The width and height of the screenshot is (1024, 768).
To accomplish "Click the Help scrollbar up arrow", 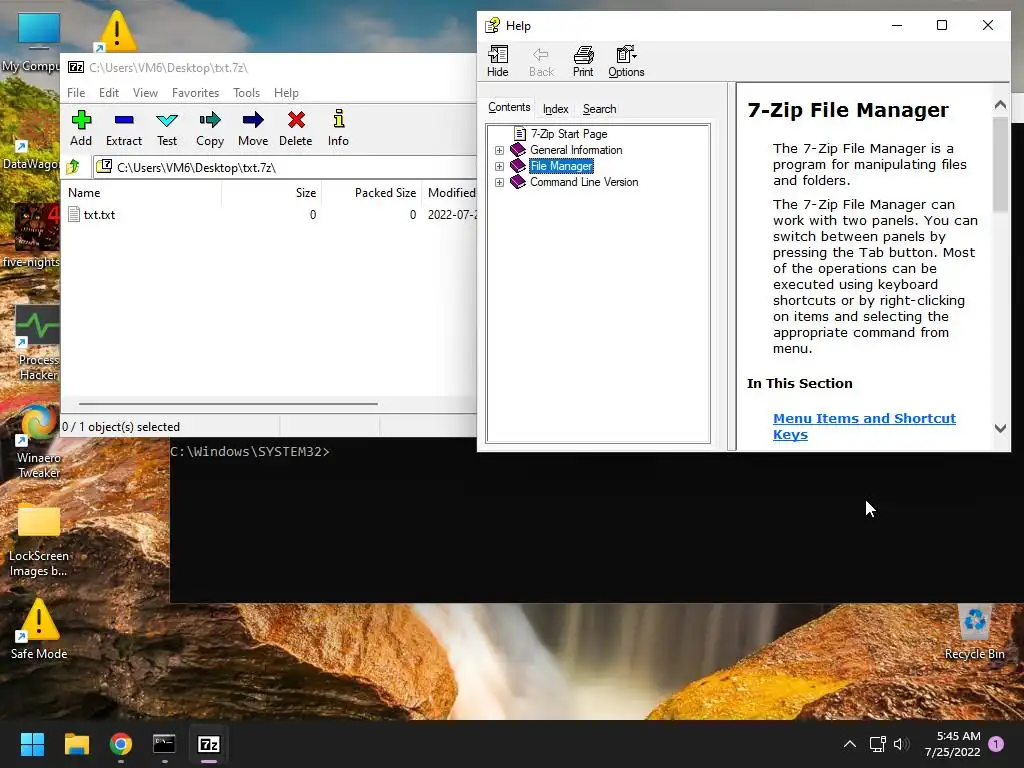I will (x=1000, y=104).
